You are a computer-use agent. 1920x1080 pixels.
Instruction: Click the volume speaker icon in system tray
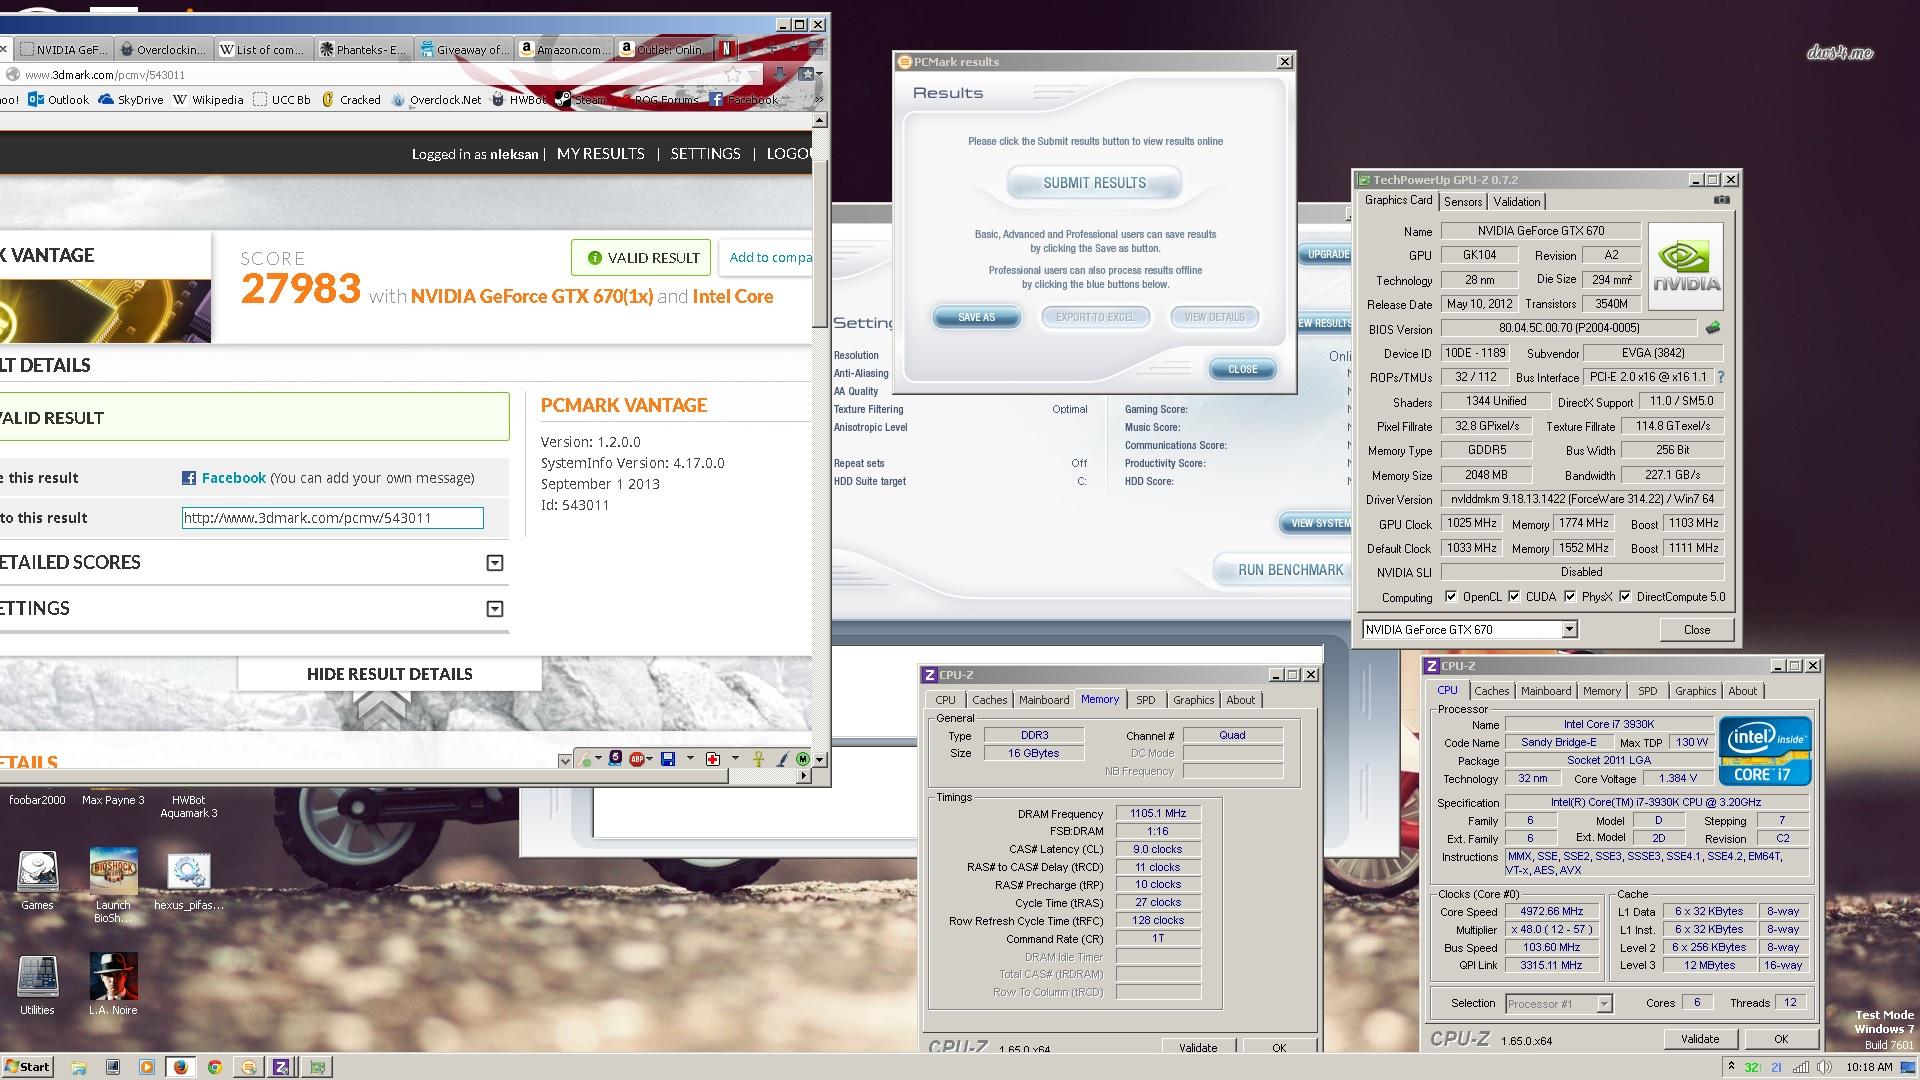(1825, 1067)
